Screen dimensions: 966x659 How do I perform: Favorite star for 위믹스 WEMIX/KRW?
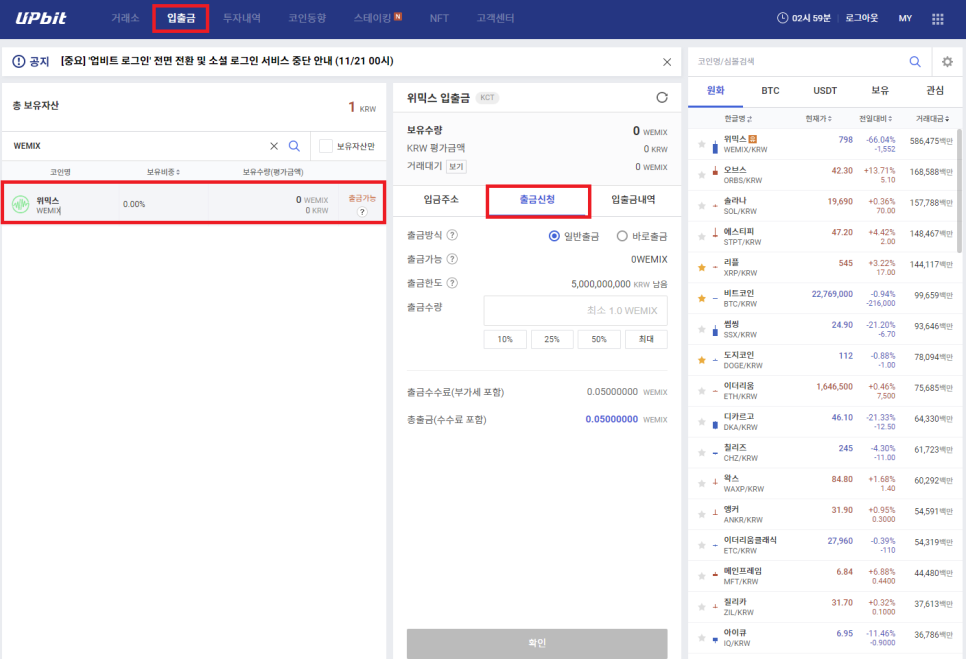701,144
